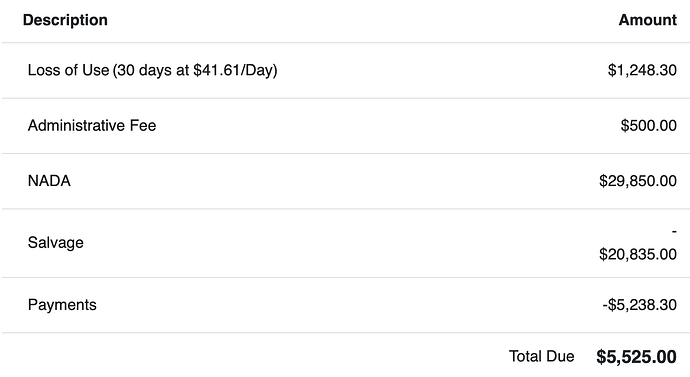Viewport: 690px width, 377px height.
Task: Select the NADA line item
Action: pos(49,181)
